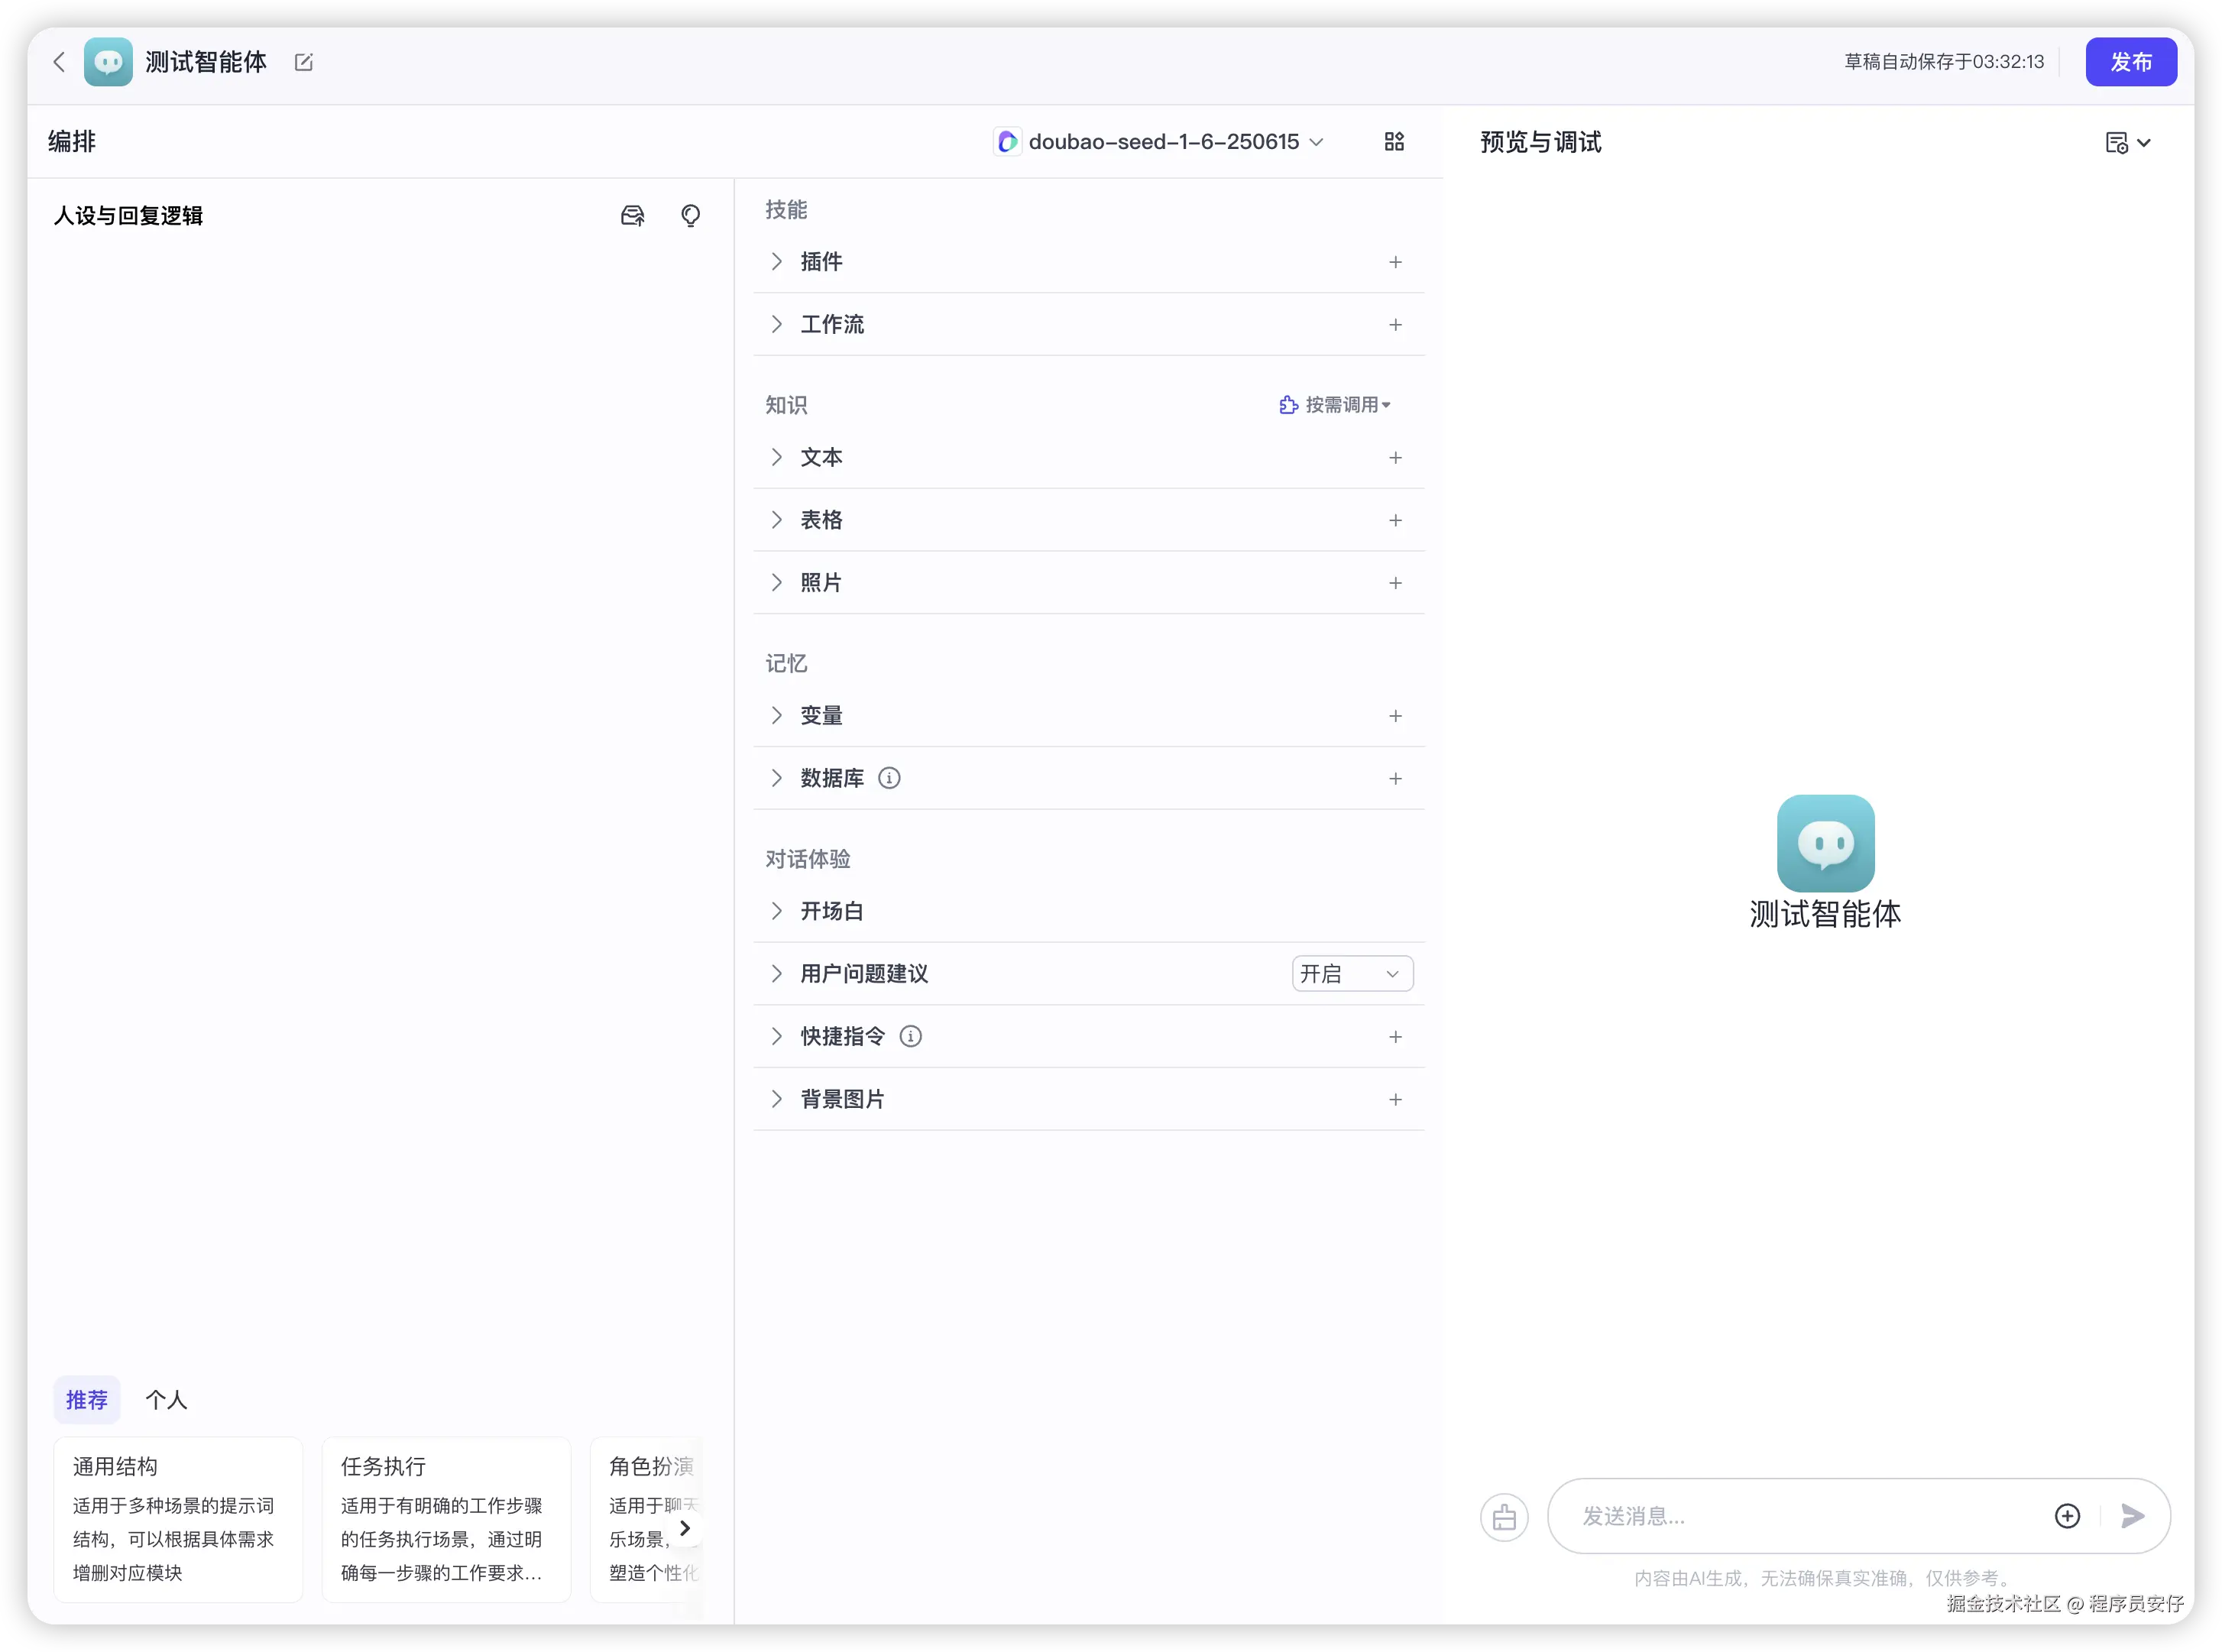Expand the 工作流 section
Viewport: 2222px width, 1652px height.
(x=777, y=324)
